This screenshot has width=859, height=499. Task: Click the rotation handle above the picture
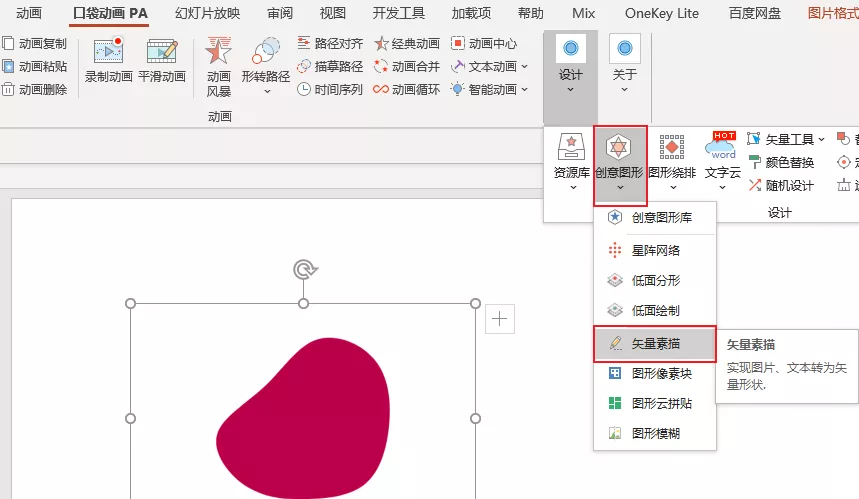tap(305, 269)
